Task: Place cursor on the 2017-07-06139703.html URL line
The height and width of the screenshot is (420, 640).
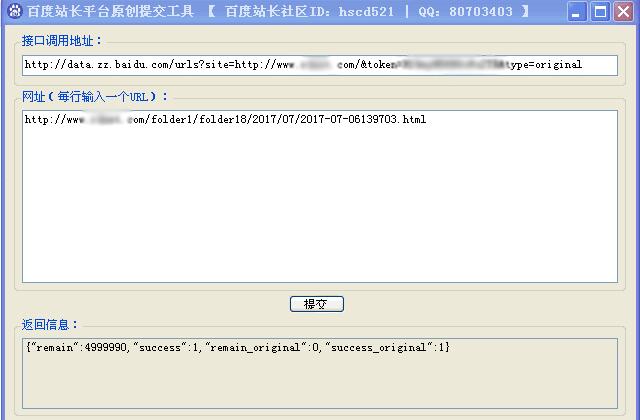Action: click(x=225, y=120)
